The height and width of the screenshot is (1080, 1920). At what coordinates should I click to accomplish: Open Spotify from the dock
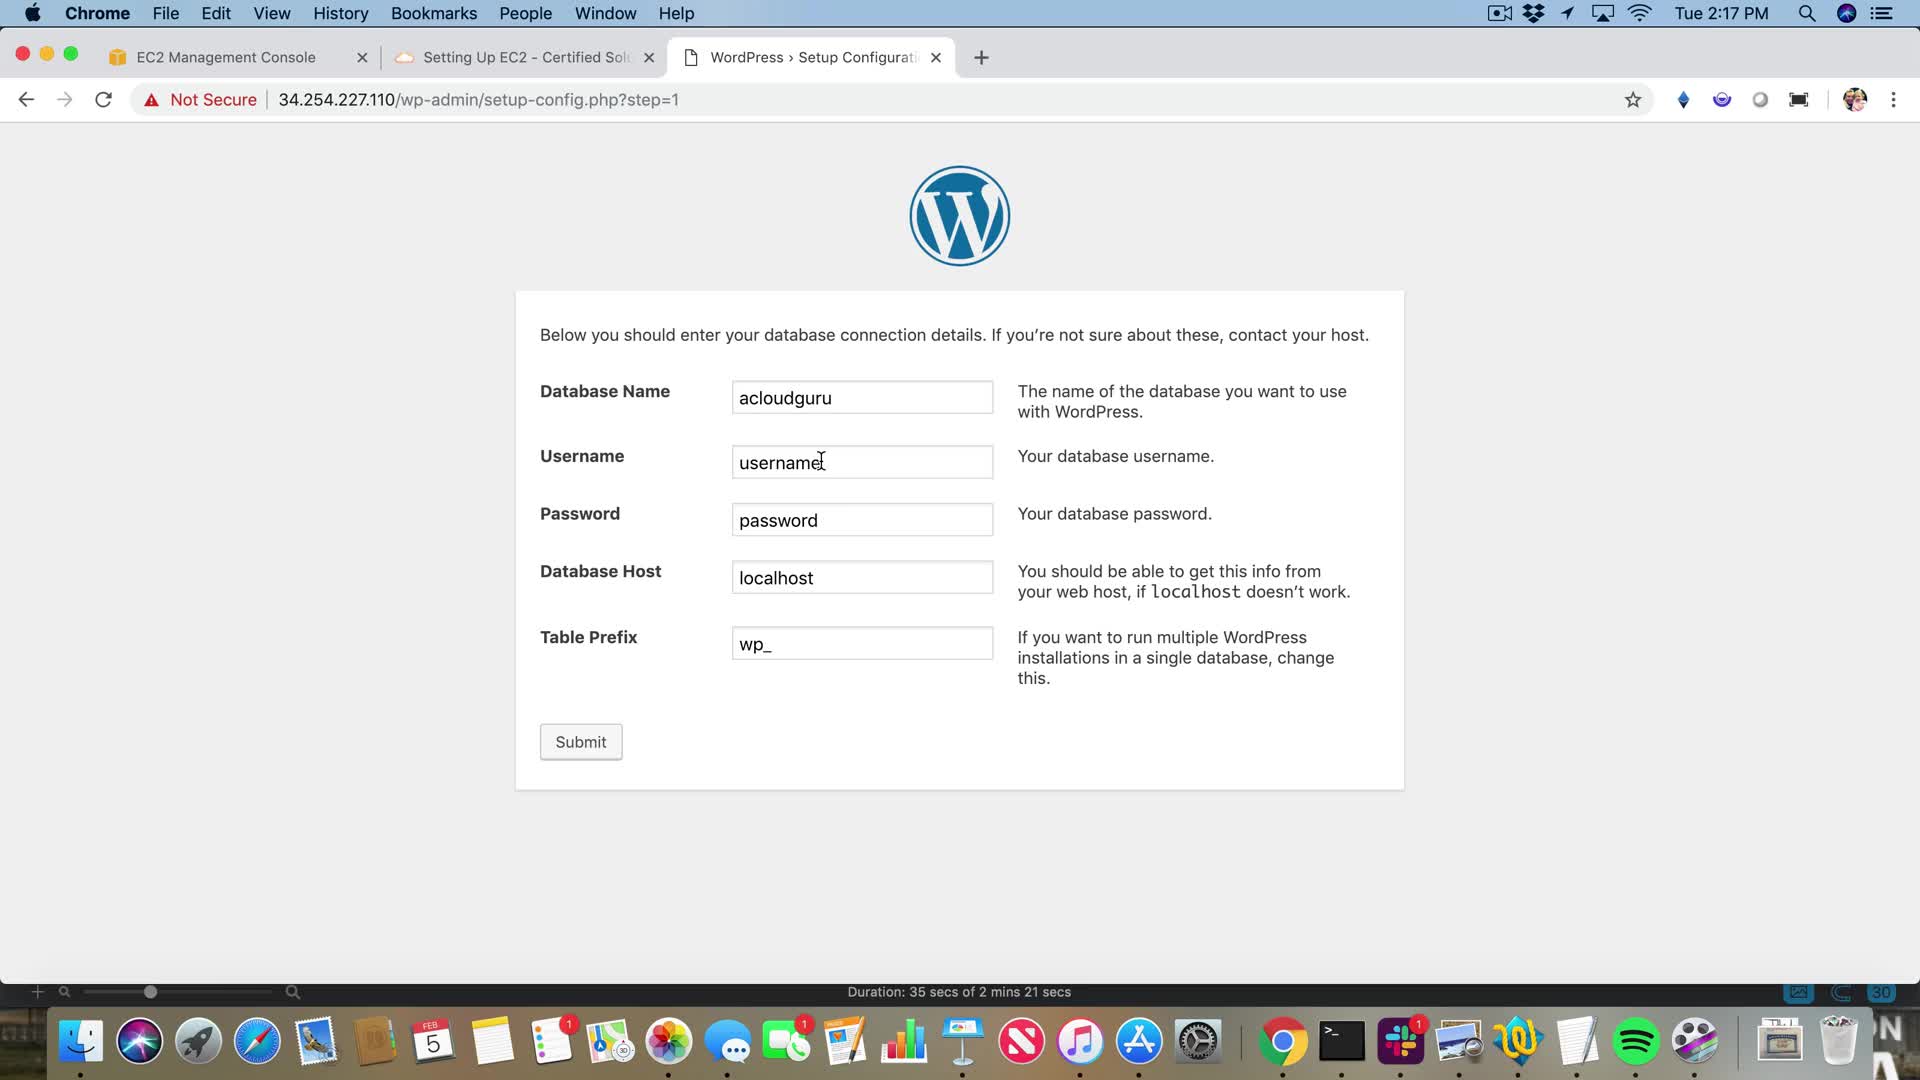click(1636, 1042)
